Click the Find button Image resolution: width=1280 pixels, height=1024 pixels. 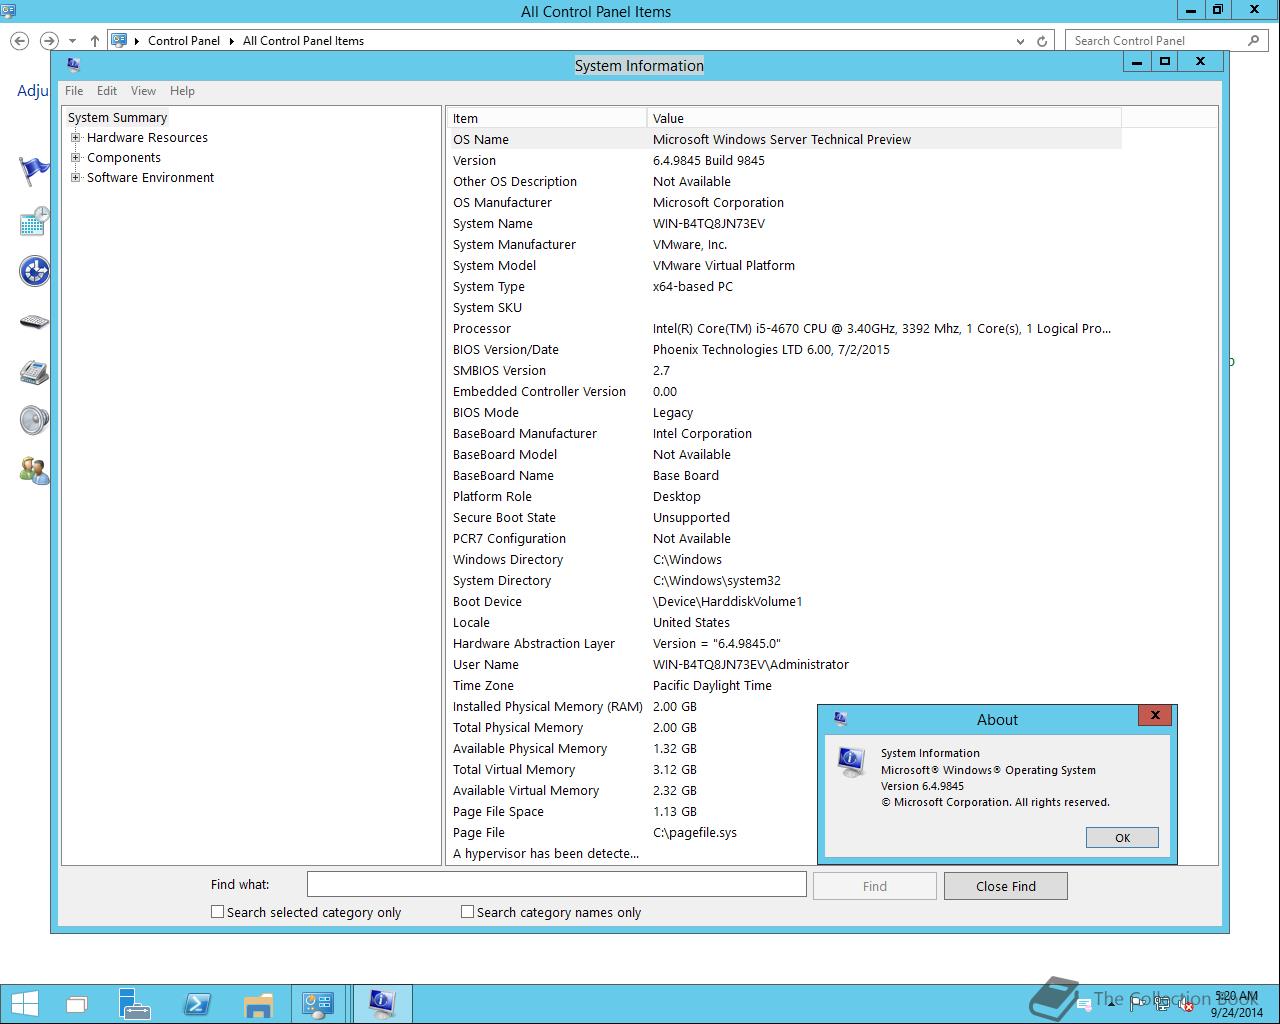pyautogui.click(x=875, y=886)
